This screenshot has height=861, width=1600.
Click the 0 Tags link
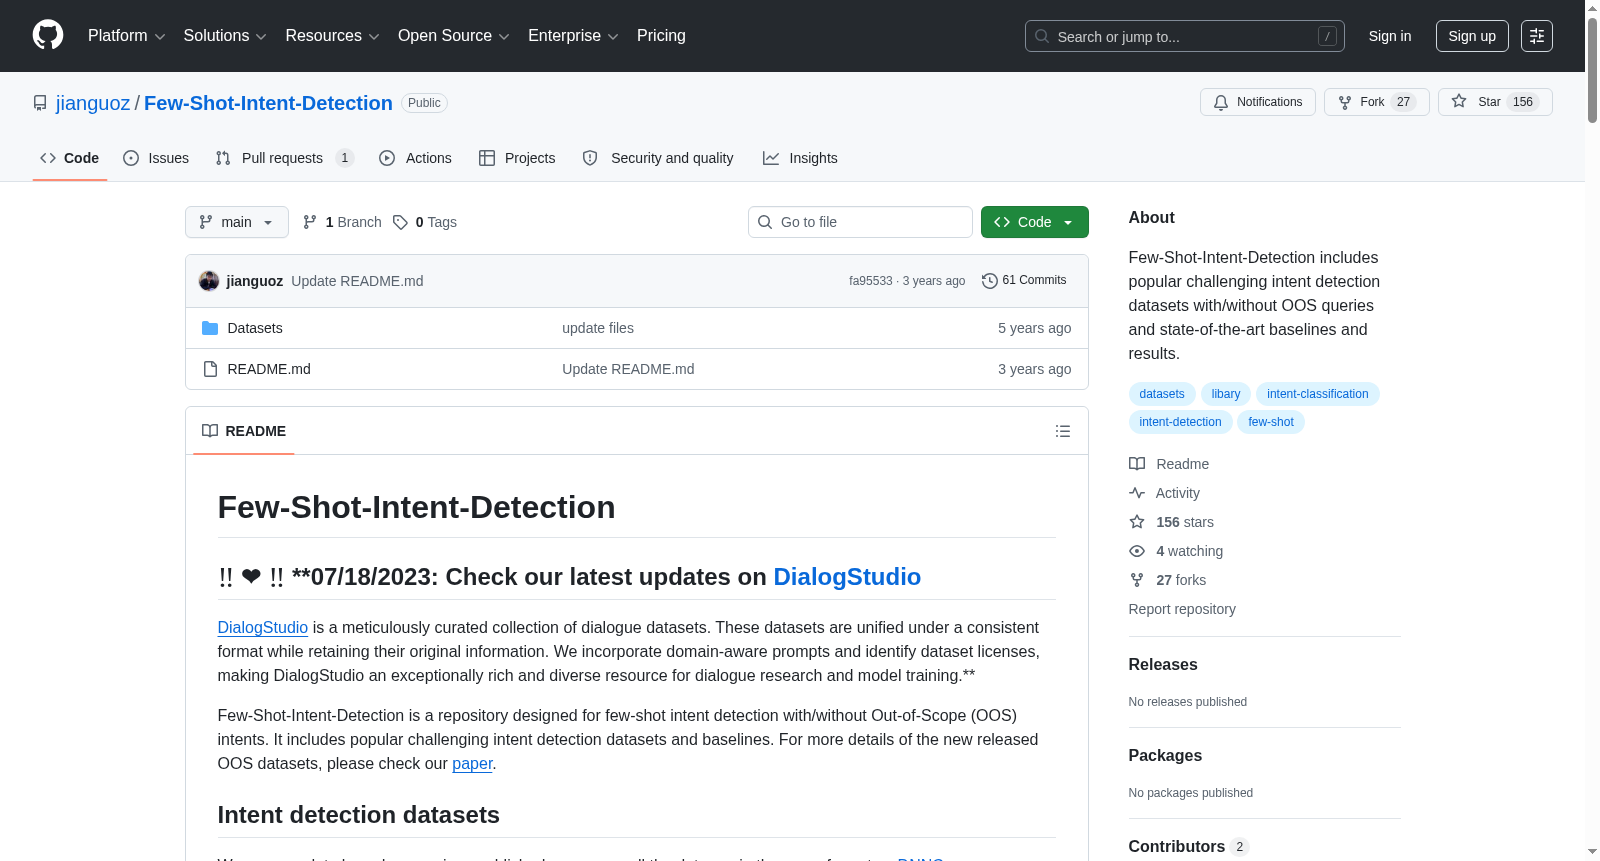[x=425, y=222]
